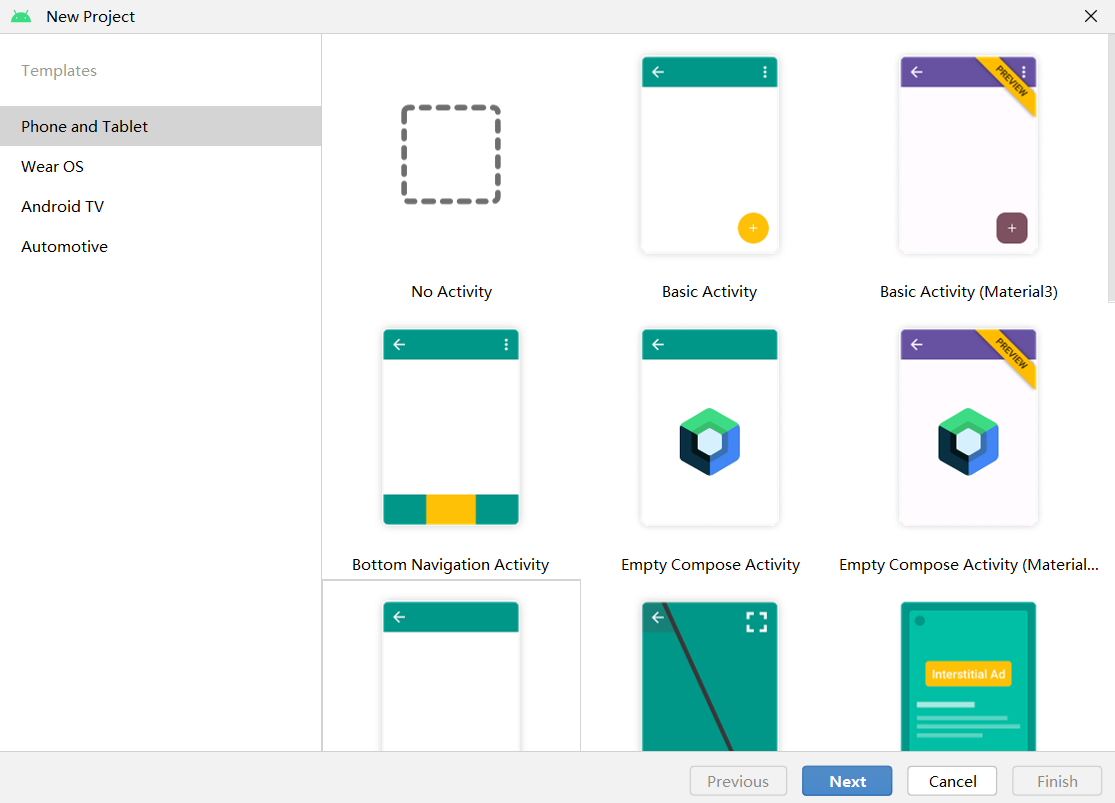Select the highlighted empty activity template thumbnail

click(451, 676)
